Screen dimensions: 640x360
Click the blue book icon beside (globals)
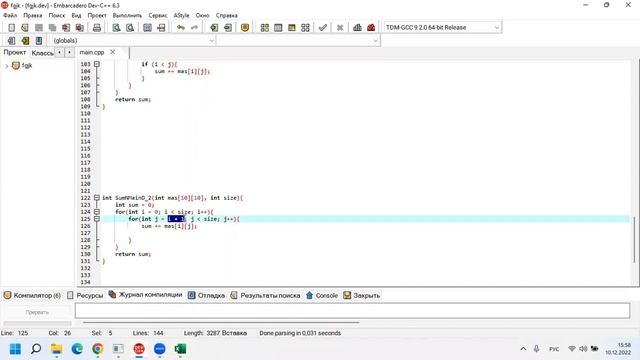(39, 41)
